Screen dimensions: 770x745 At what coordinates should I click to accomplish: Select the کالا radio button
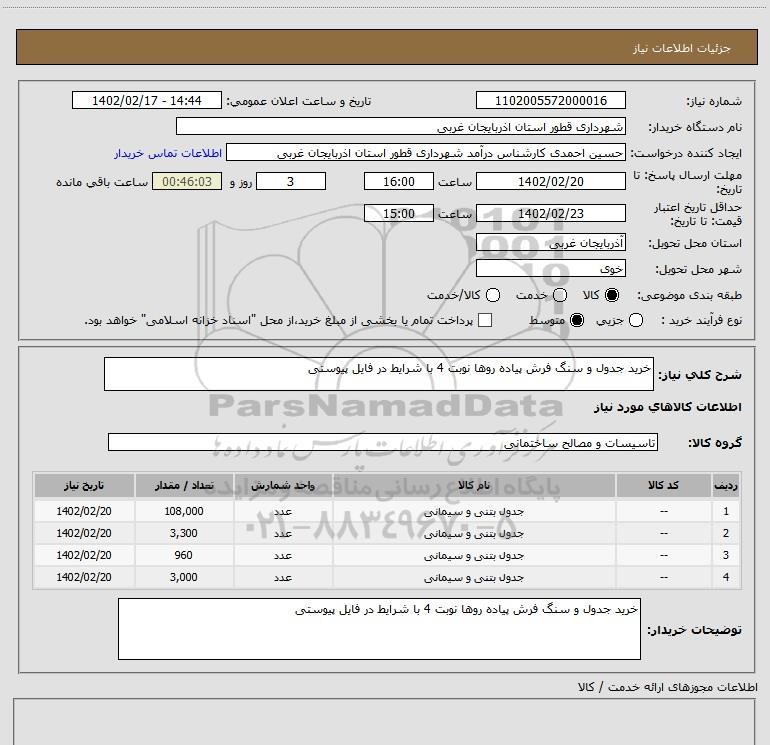tap(612, 295)
